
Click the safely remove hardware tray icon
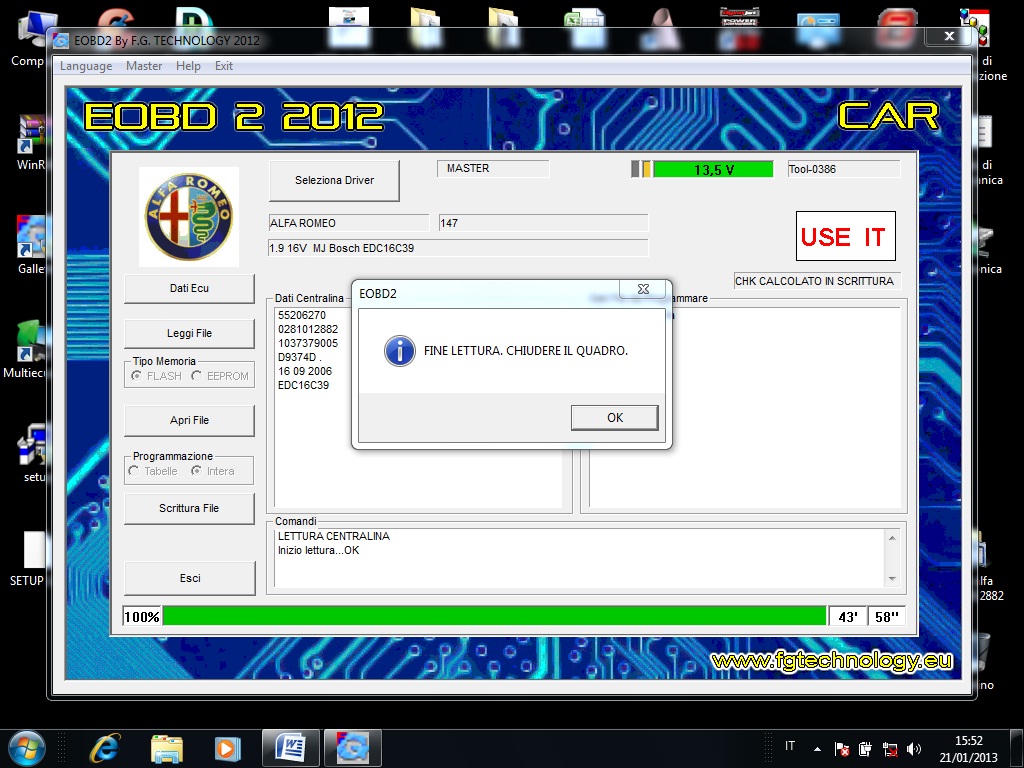click(x=865, y=749)
